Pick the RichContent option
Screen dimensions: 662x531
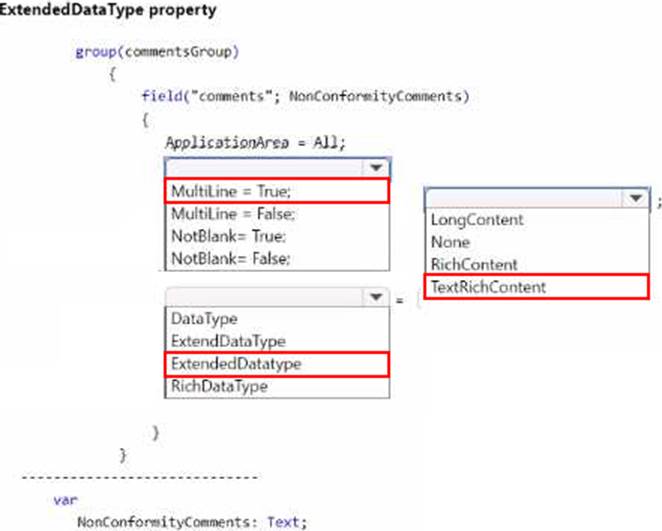474,265
